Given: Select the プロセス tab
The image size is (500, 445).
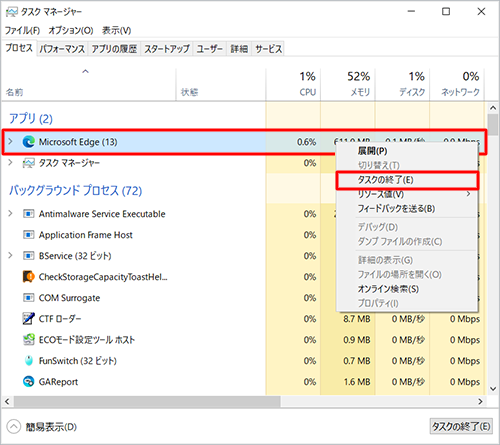Looking at the screenshot, I should point(19,48).
